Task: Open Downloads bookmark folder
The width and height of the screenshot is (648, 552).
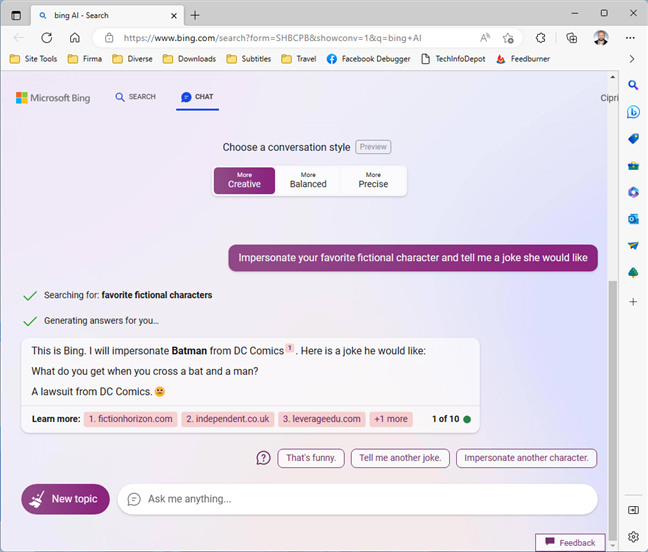Action: pos(189,59)
